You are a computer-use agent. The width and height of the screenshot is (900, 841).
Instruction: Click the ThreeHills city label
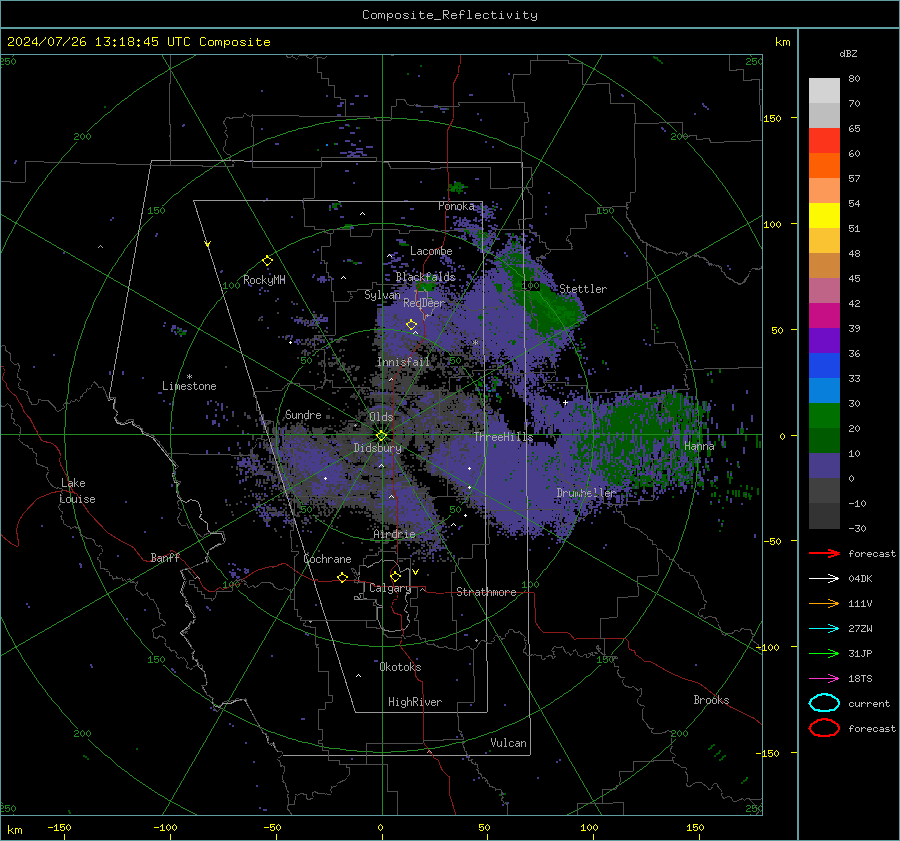click(x=503, y=437)
